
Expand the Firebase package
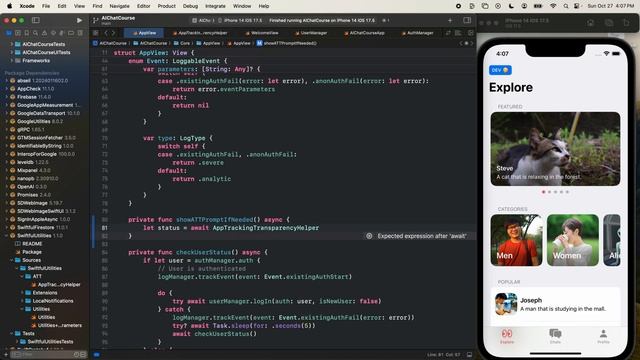coord(7,97)
